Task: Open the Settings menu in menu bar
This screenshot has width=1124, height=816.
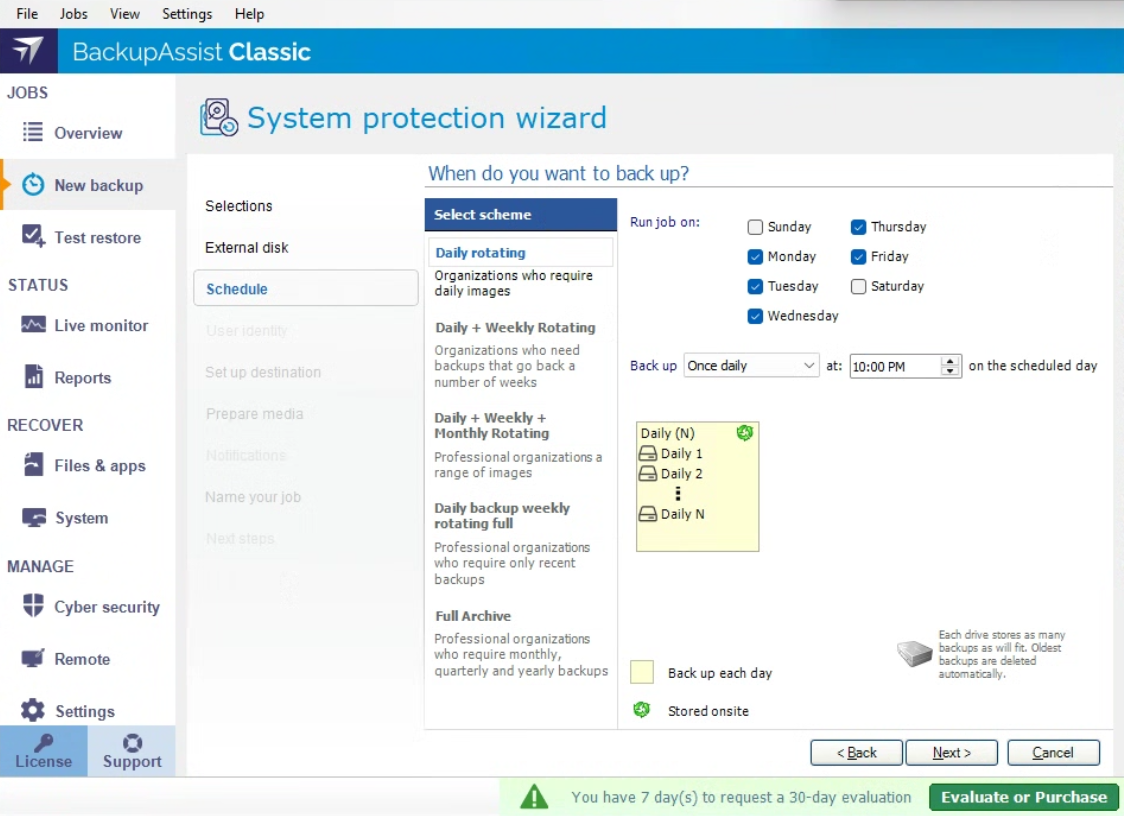Action: click(x=187, y=14)
